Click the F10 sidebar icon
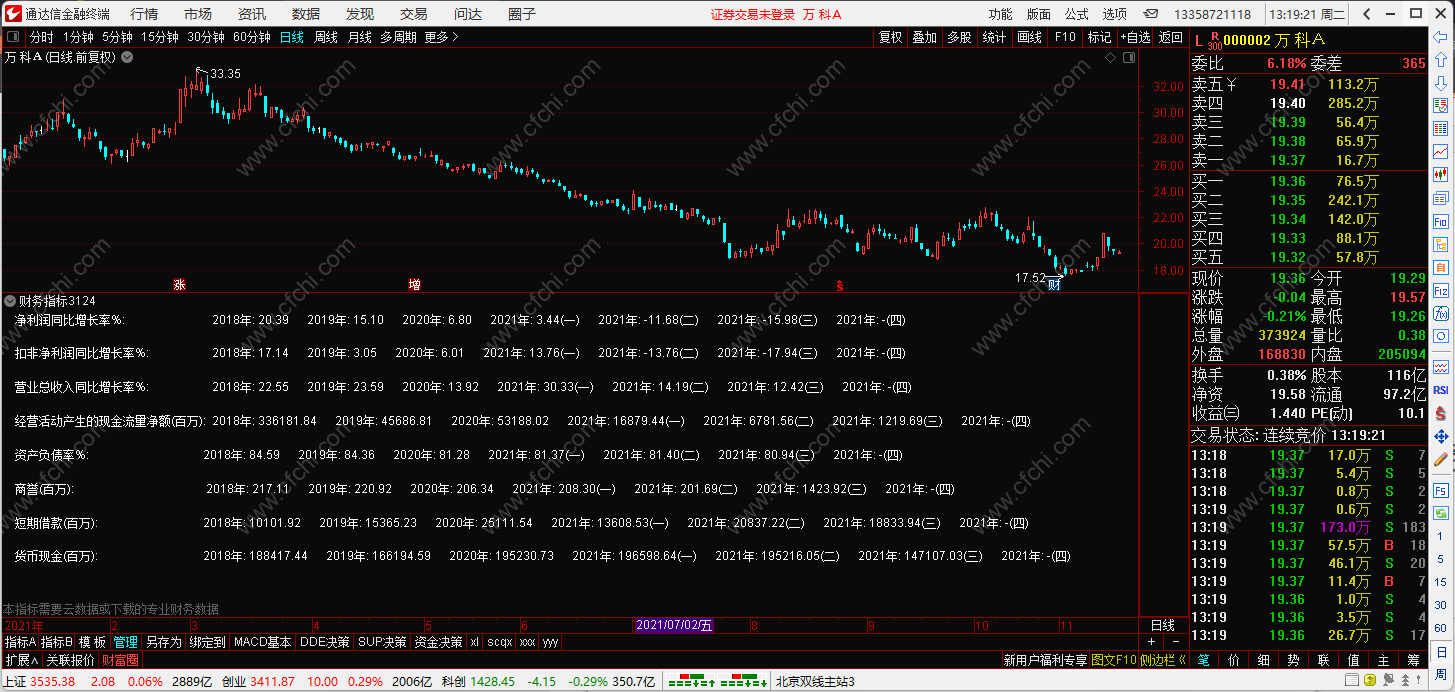 pos(1441,221)
